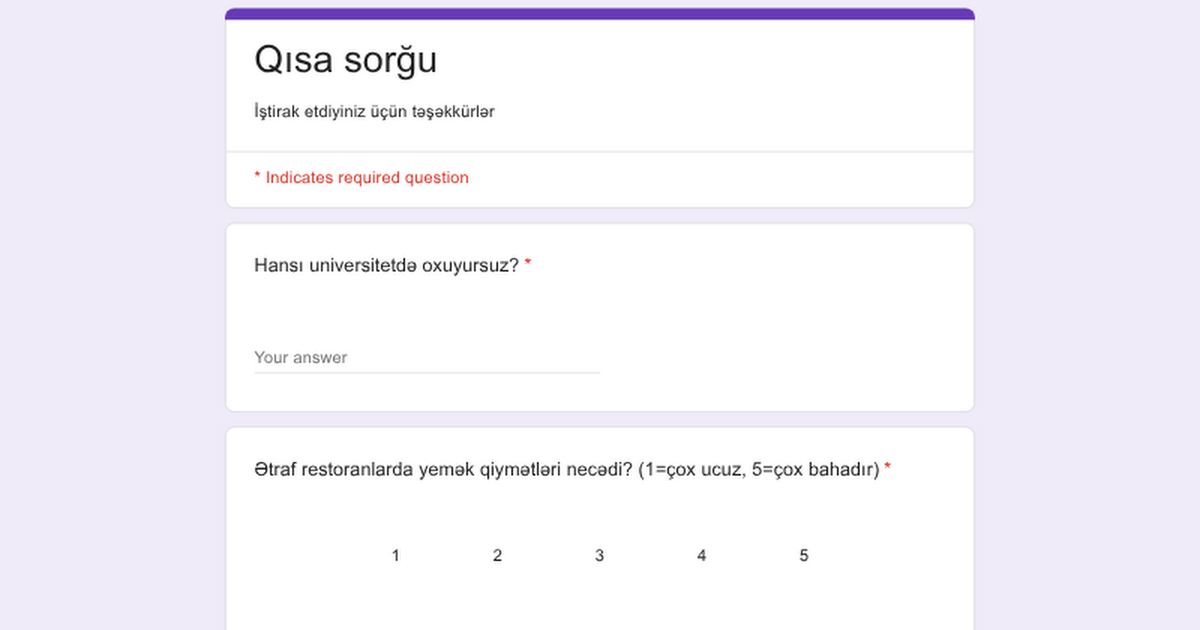Select rating 2 on the price scale
This screenshot has height=630, width=1200.
pyautogui.click(x=498, y=556)
